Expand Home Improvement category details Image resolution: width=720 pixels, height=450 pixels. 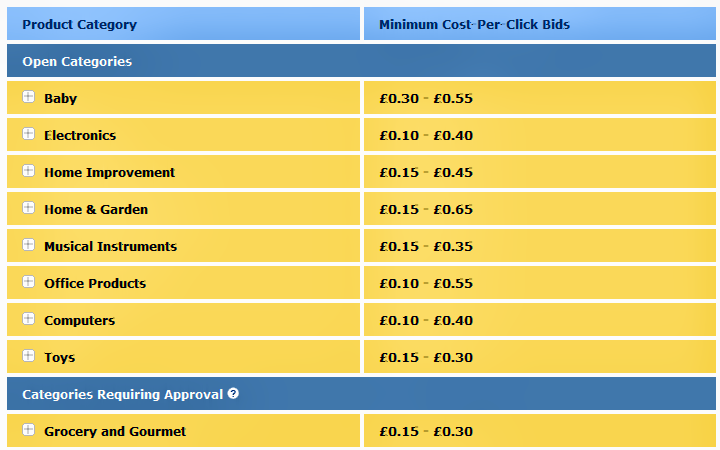28,172
